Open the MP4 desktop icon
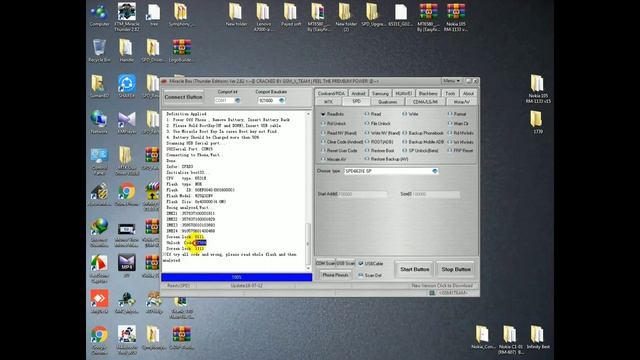 click(x=127, y=265)
